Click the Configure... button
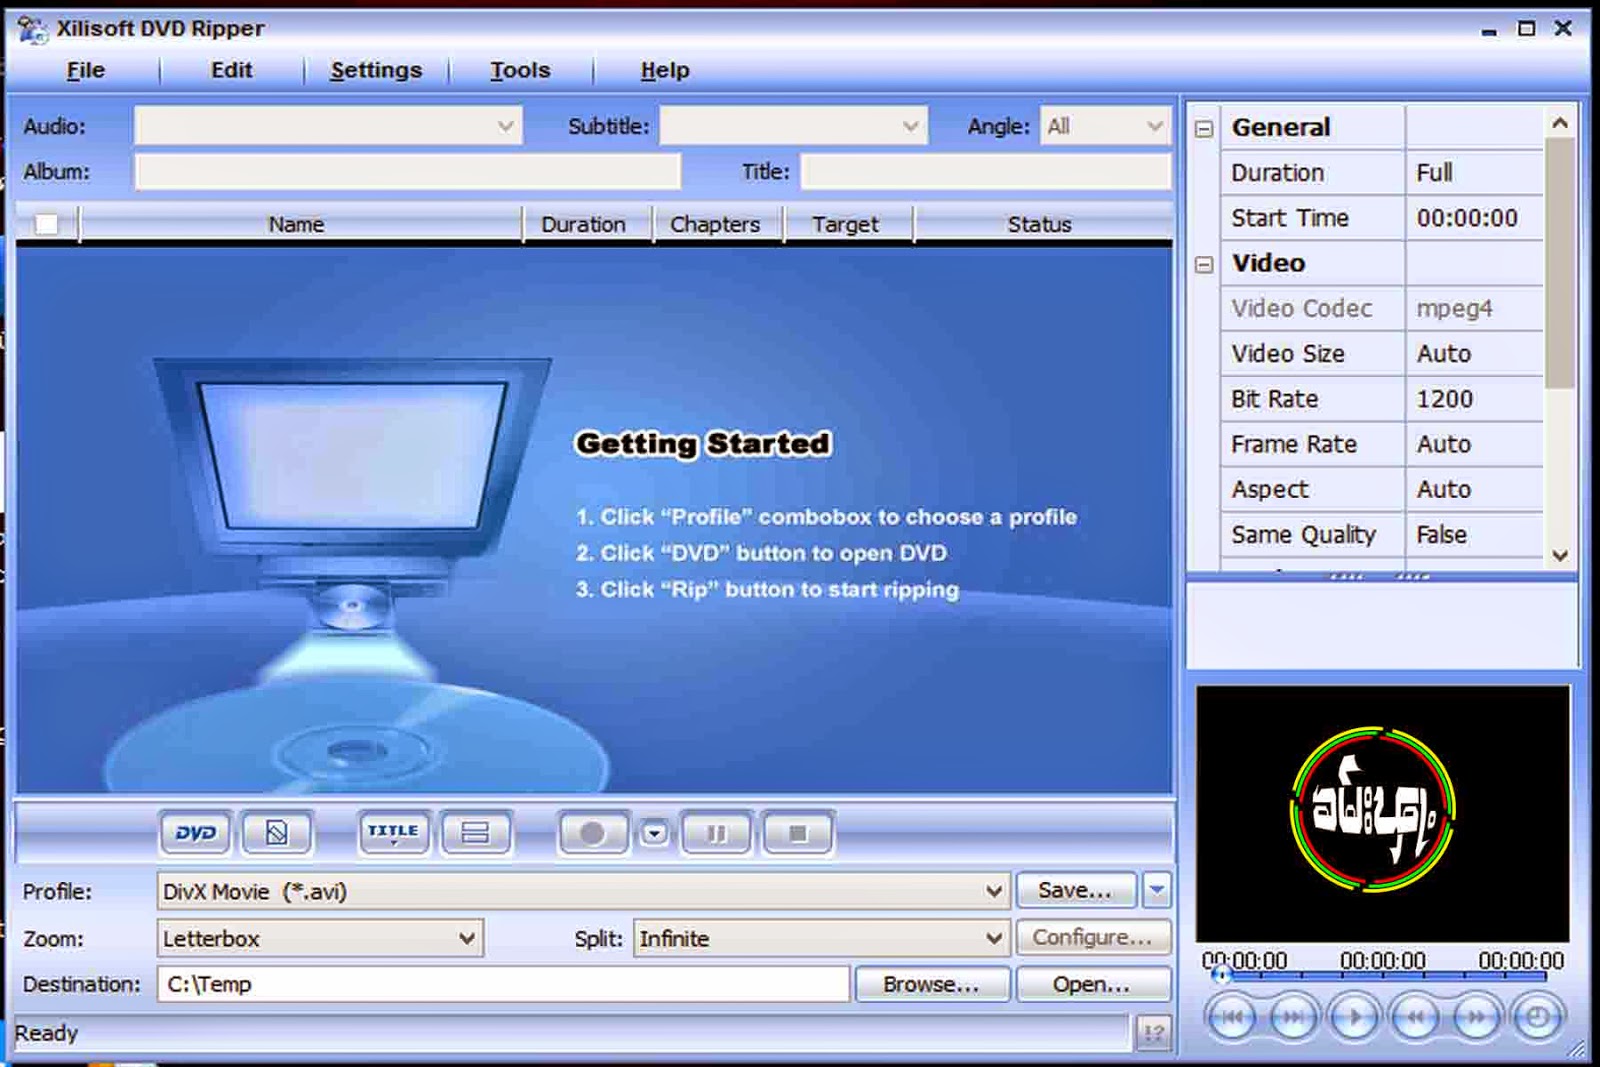Viewport: 1600px width, 1067px height. click(x=1093, y=937)
